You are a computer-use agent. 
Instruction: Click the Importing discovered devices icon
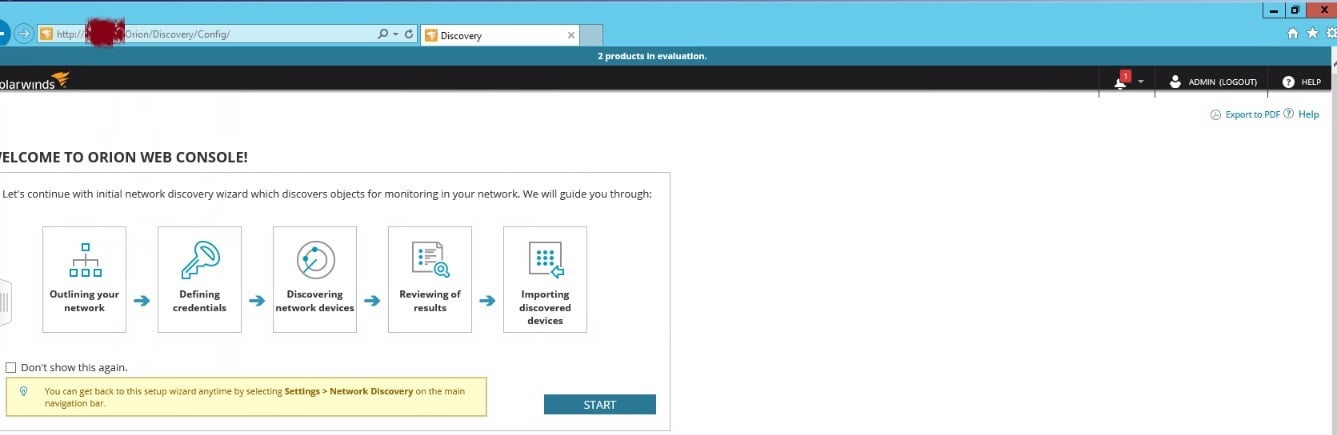(x=545, y=259)
